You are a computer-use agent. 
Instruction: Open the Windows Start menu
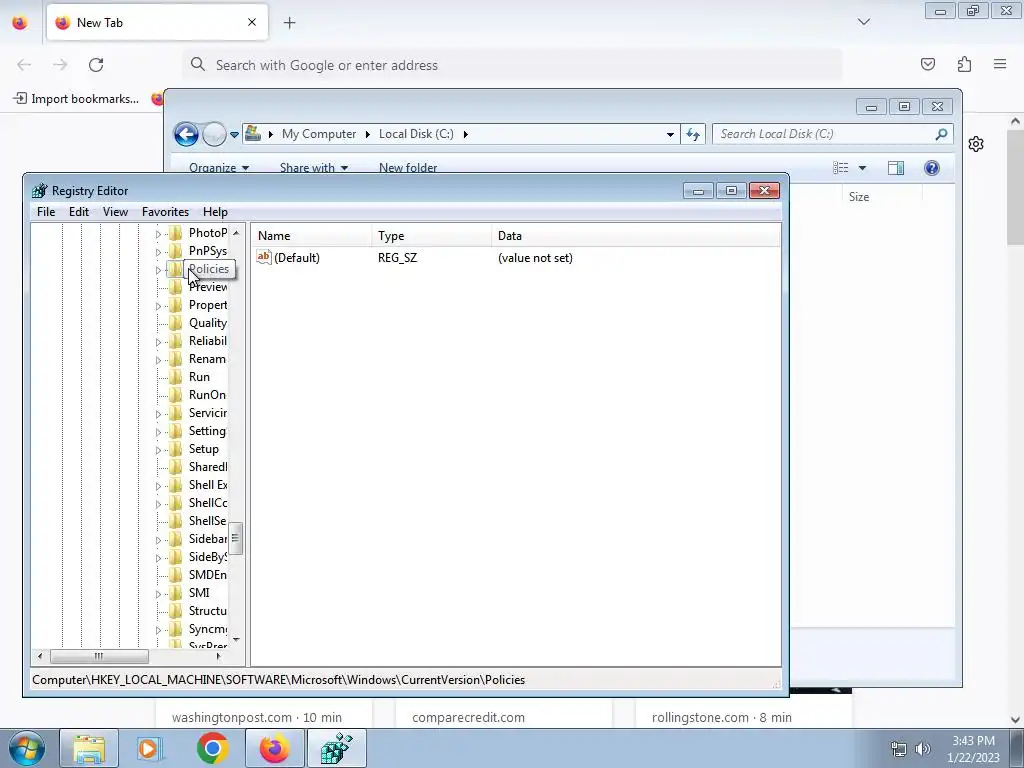click(x=27, y=748)
